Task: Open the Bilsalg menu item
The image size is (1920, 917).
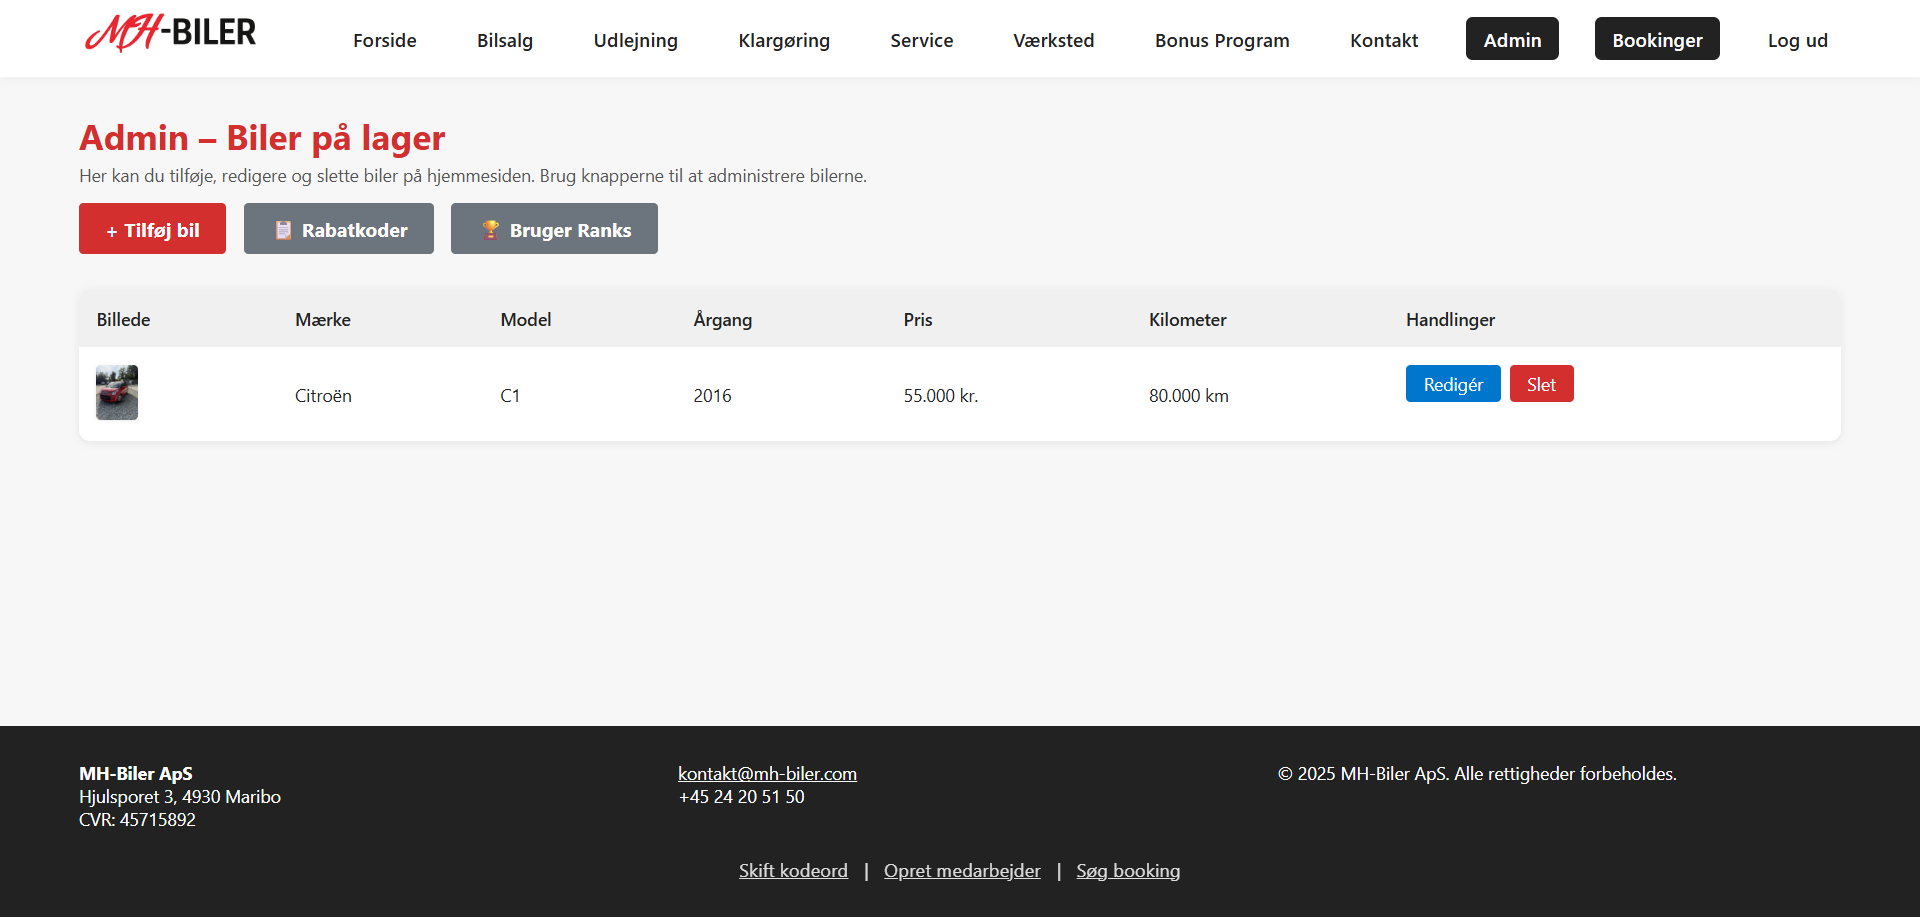Action: 505,40
